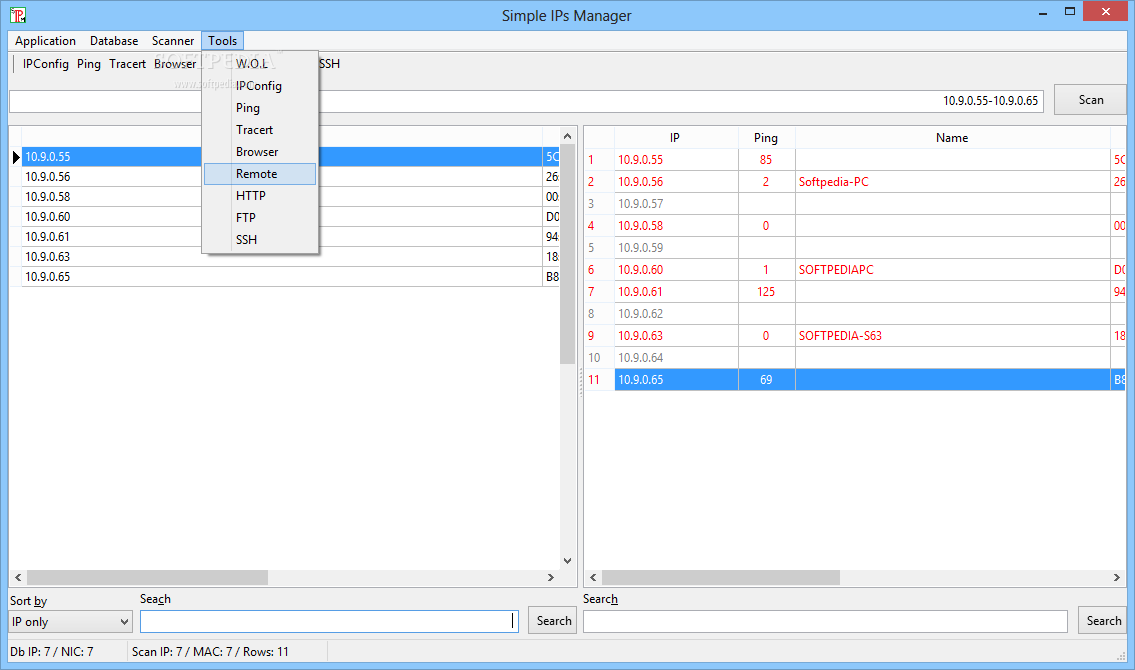Viewport: 1135px width, 670px height.
Task: Start scan with the Scan button
Action: (x=1090, y=100)
